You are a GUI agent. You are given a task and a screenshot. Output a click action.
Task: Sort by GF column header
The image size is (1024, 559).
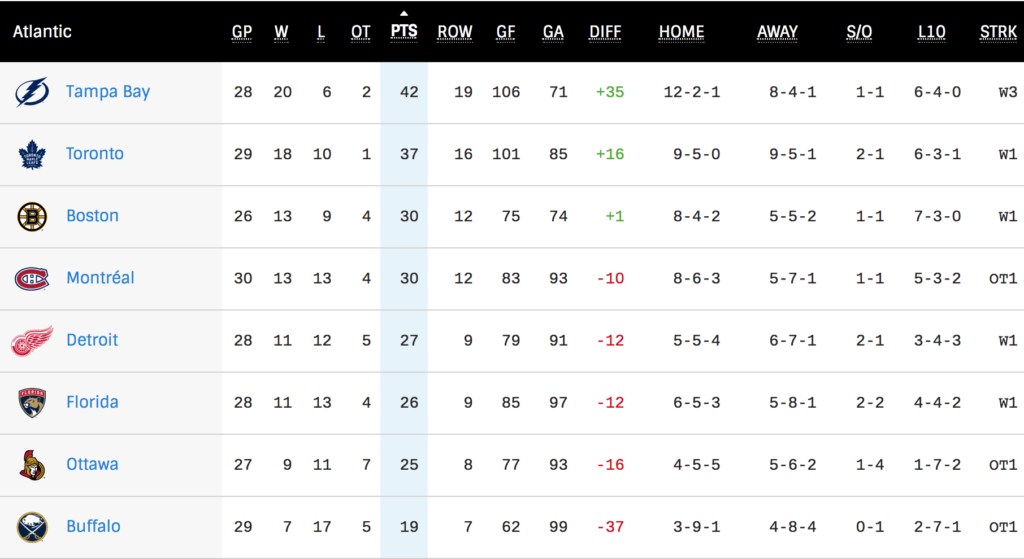pos(506,32)
